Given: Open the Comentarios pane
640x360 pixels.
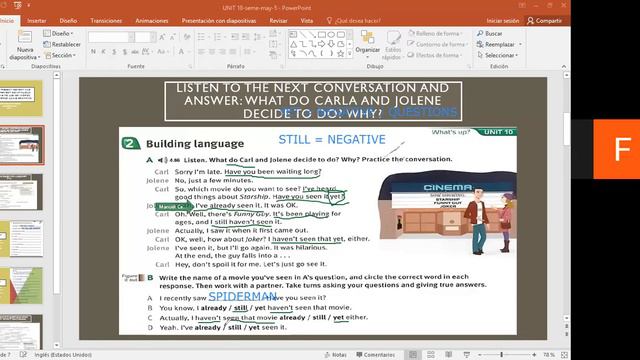Looking at the screenshot, I should 376,355.
